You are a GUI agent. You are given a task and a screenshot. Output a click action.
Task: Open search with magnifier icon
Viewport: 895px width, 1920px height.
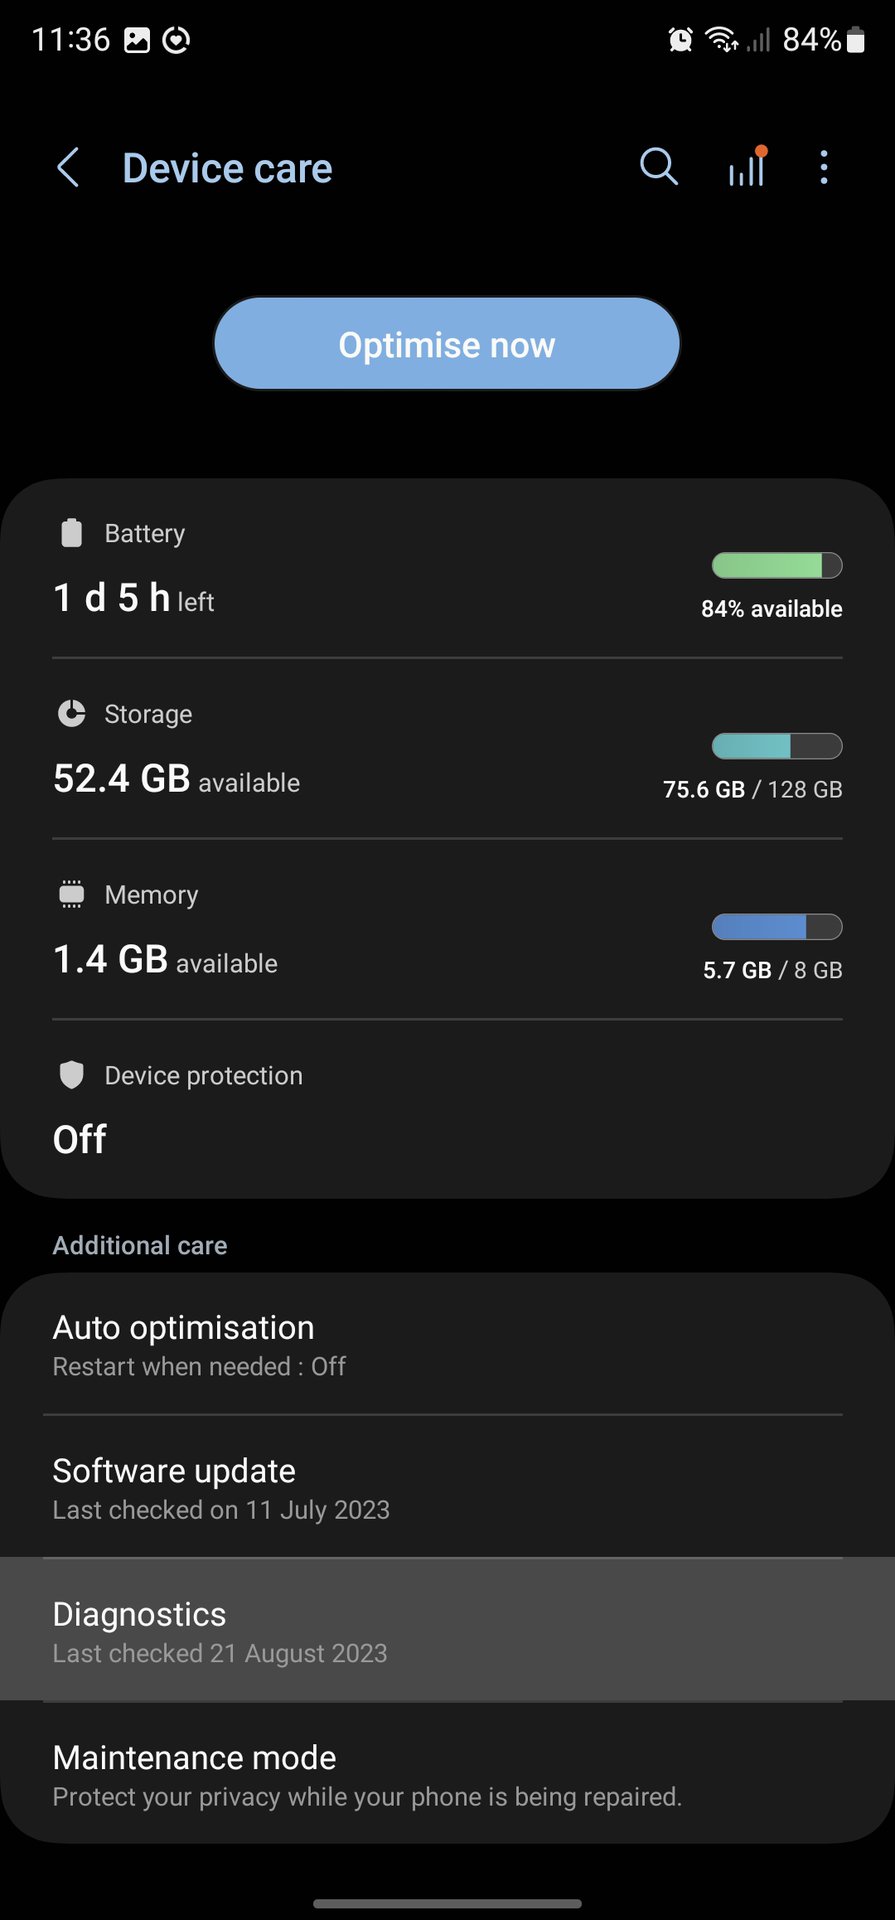[658, 167]
